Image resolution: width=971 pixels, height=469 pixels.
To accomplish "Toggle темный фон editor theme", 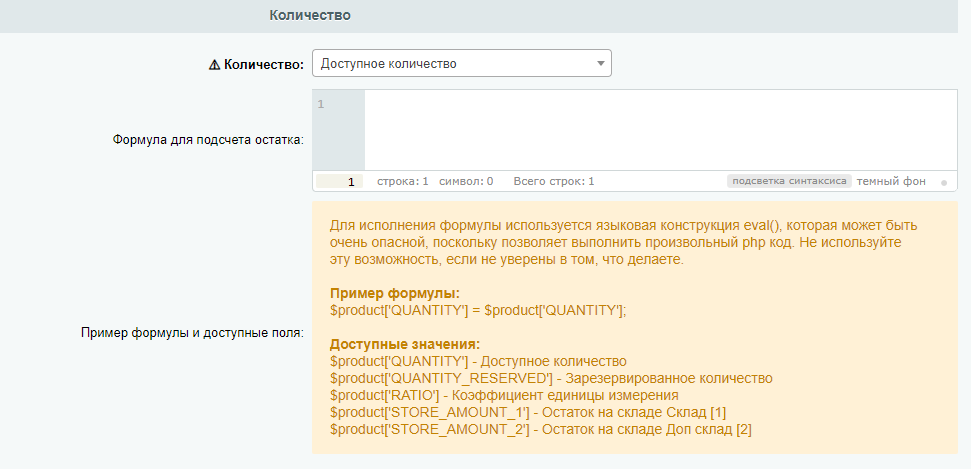I will tap(891, 182).
